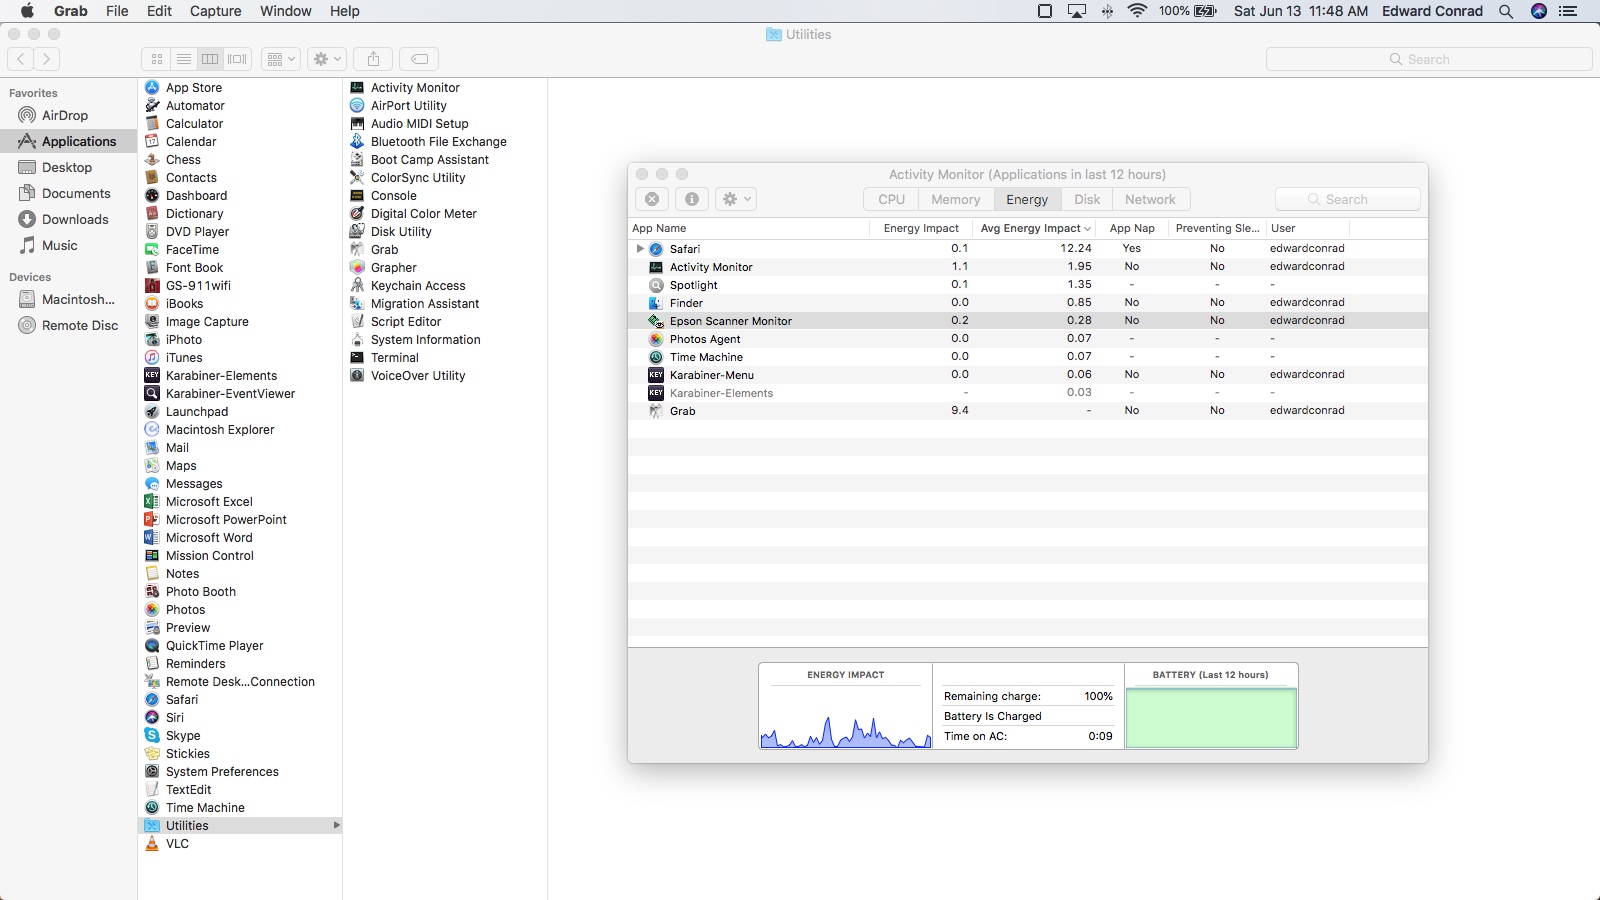This screenshot has width=1600, height=900.
Task: Select the Microsoft Excel icon
Action: [x=152, y=501]
